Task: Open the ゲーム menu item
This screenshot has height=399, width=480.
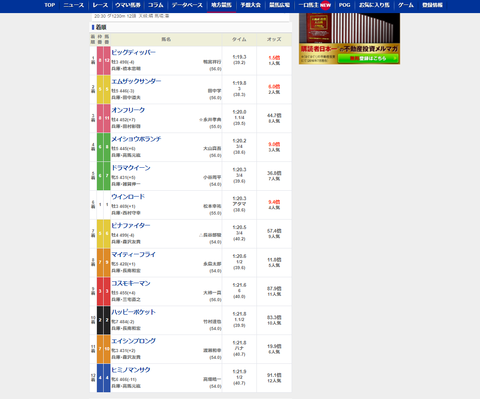Action: tap(406, 5)
